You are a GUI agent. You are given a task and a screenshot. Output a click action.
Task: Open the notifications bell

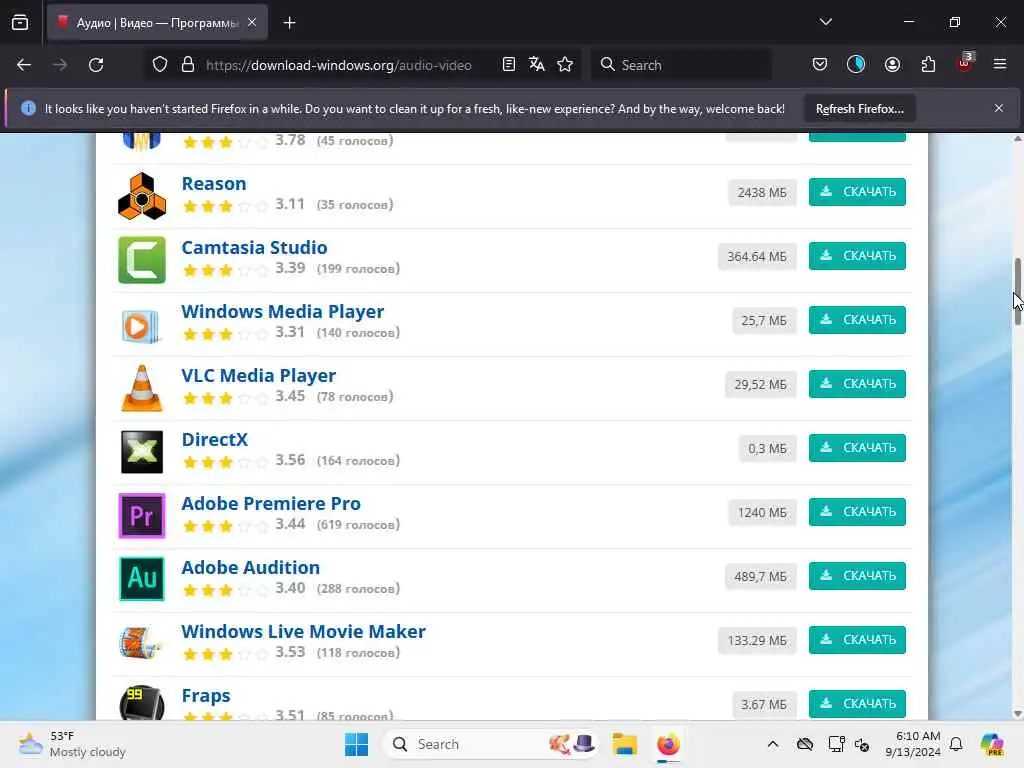pos(956,744)
